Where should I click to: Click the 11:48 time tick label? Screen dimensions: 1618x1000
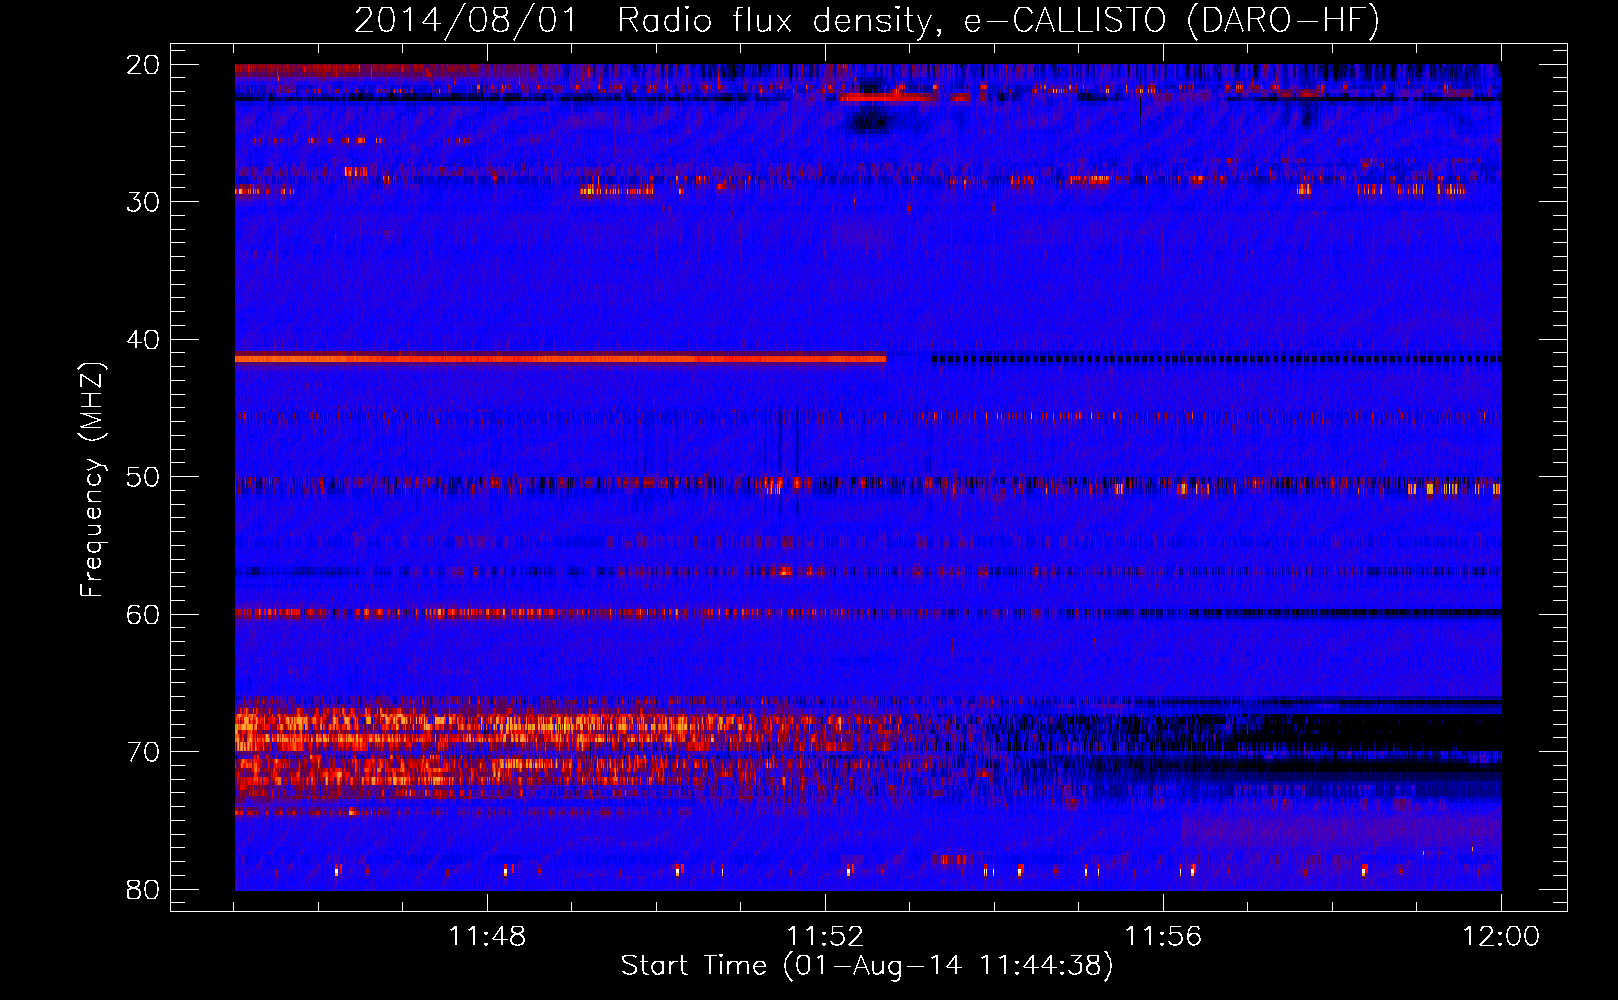tap(487, 937)
